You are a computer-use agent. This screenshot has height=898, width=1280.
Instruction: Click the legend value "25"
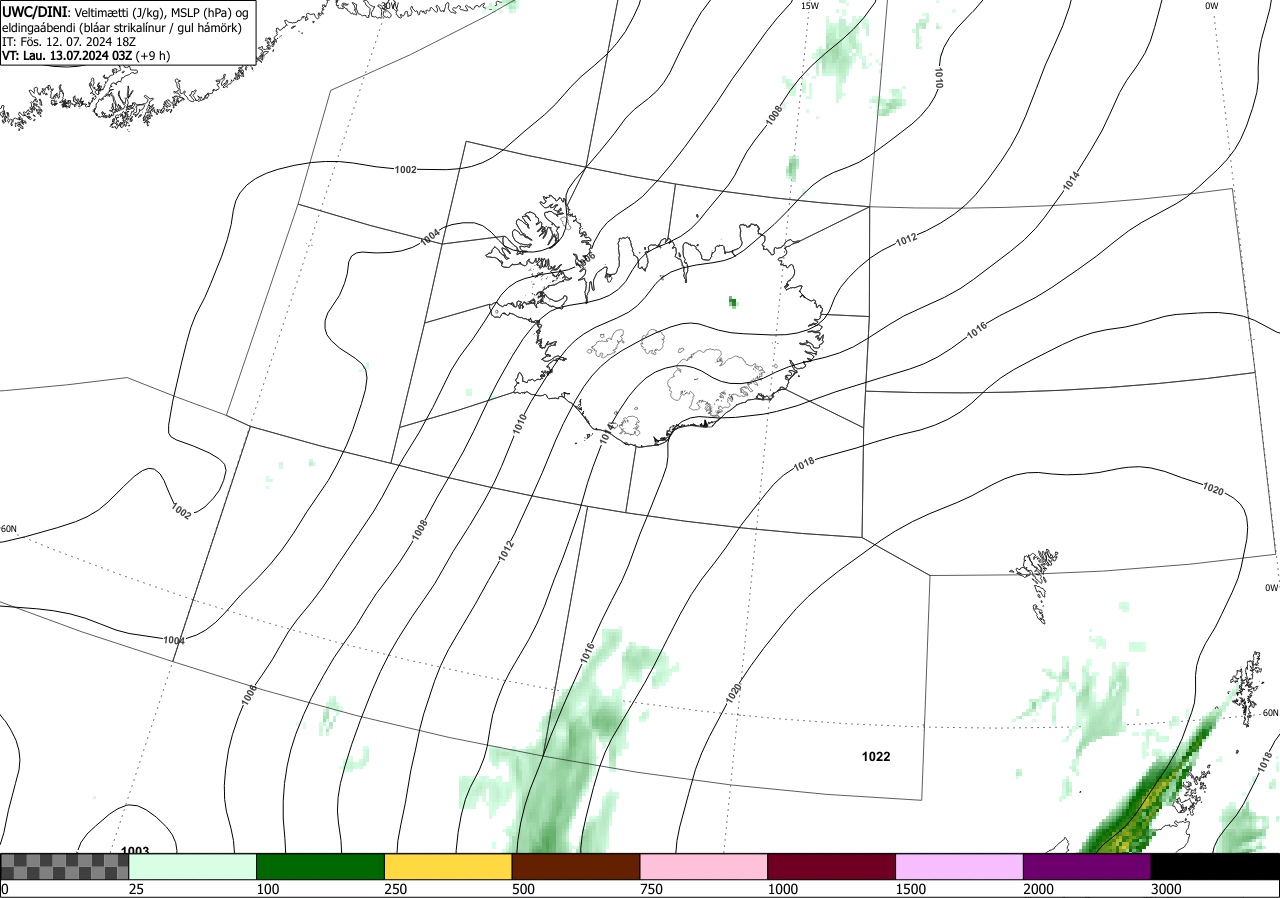(x=136, y=889)
